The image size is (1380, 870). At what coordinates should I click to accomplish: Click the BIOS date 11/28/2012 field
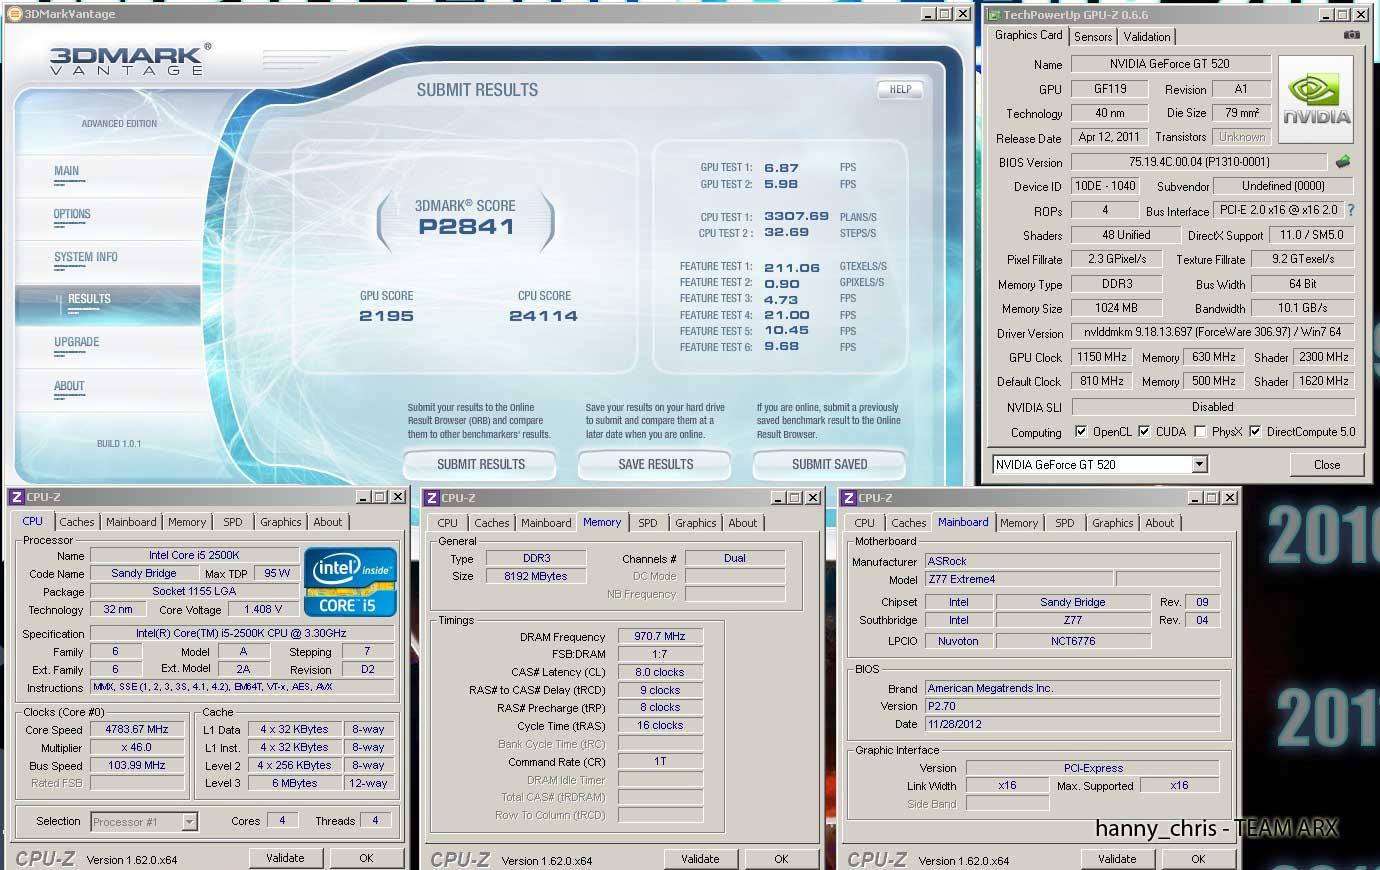(x=1071, y=724)
